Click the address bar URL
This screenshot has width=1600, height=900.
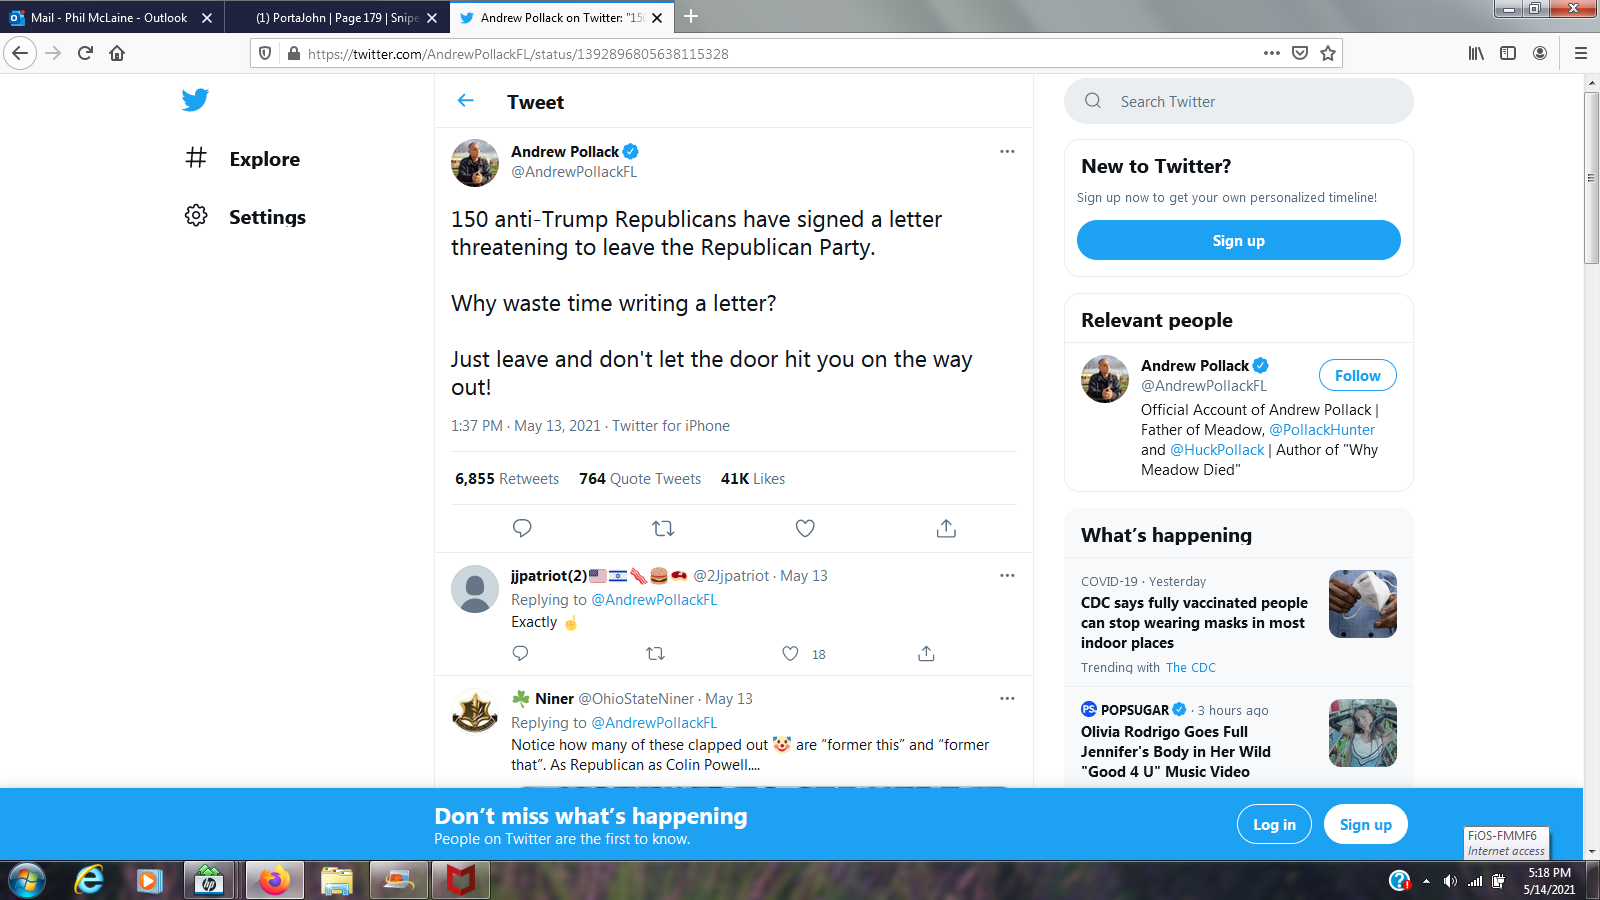pos(518,54)
